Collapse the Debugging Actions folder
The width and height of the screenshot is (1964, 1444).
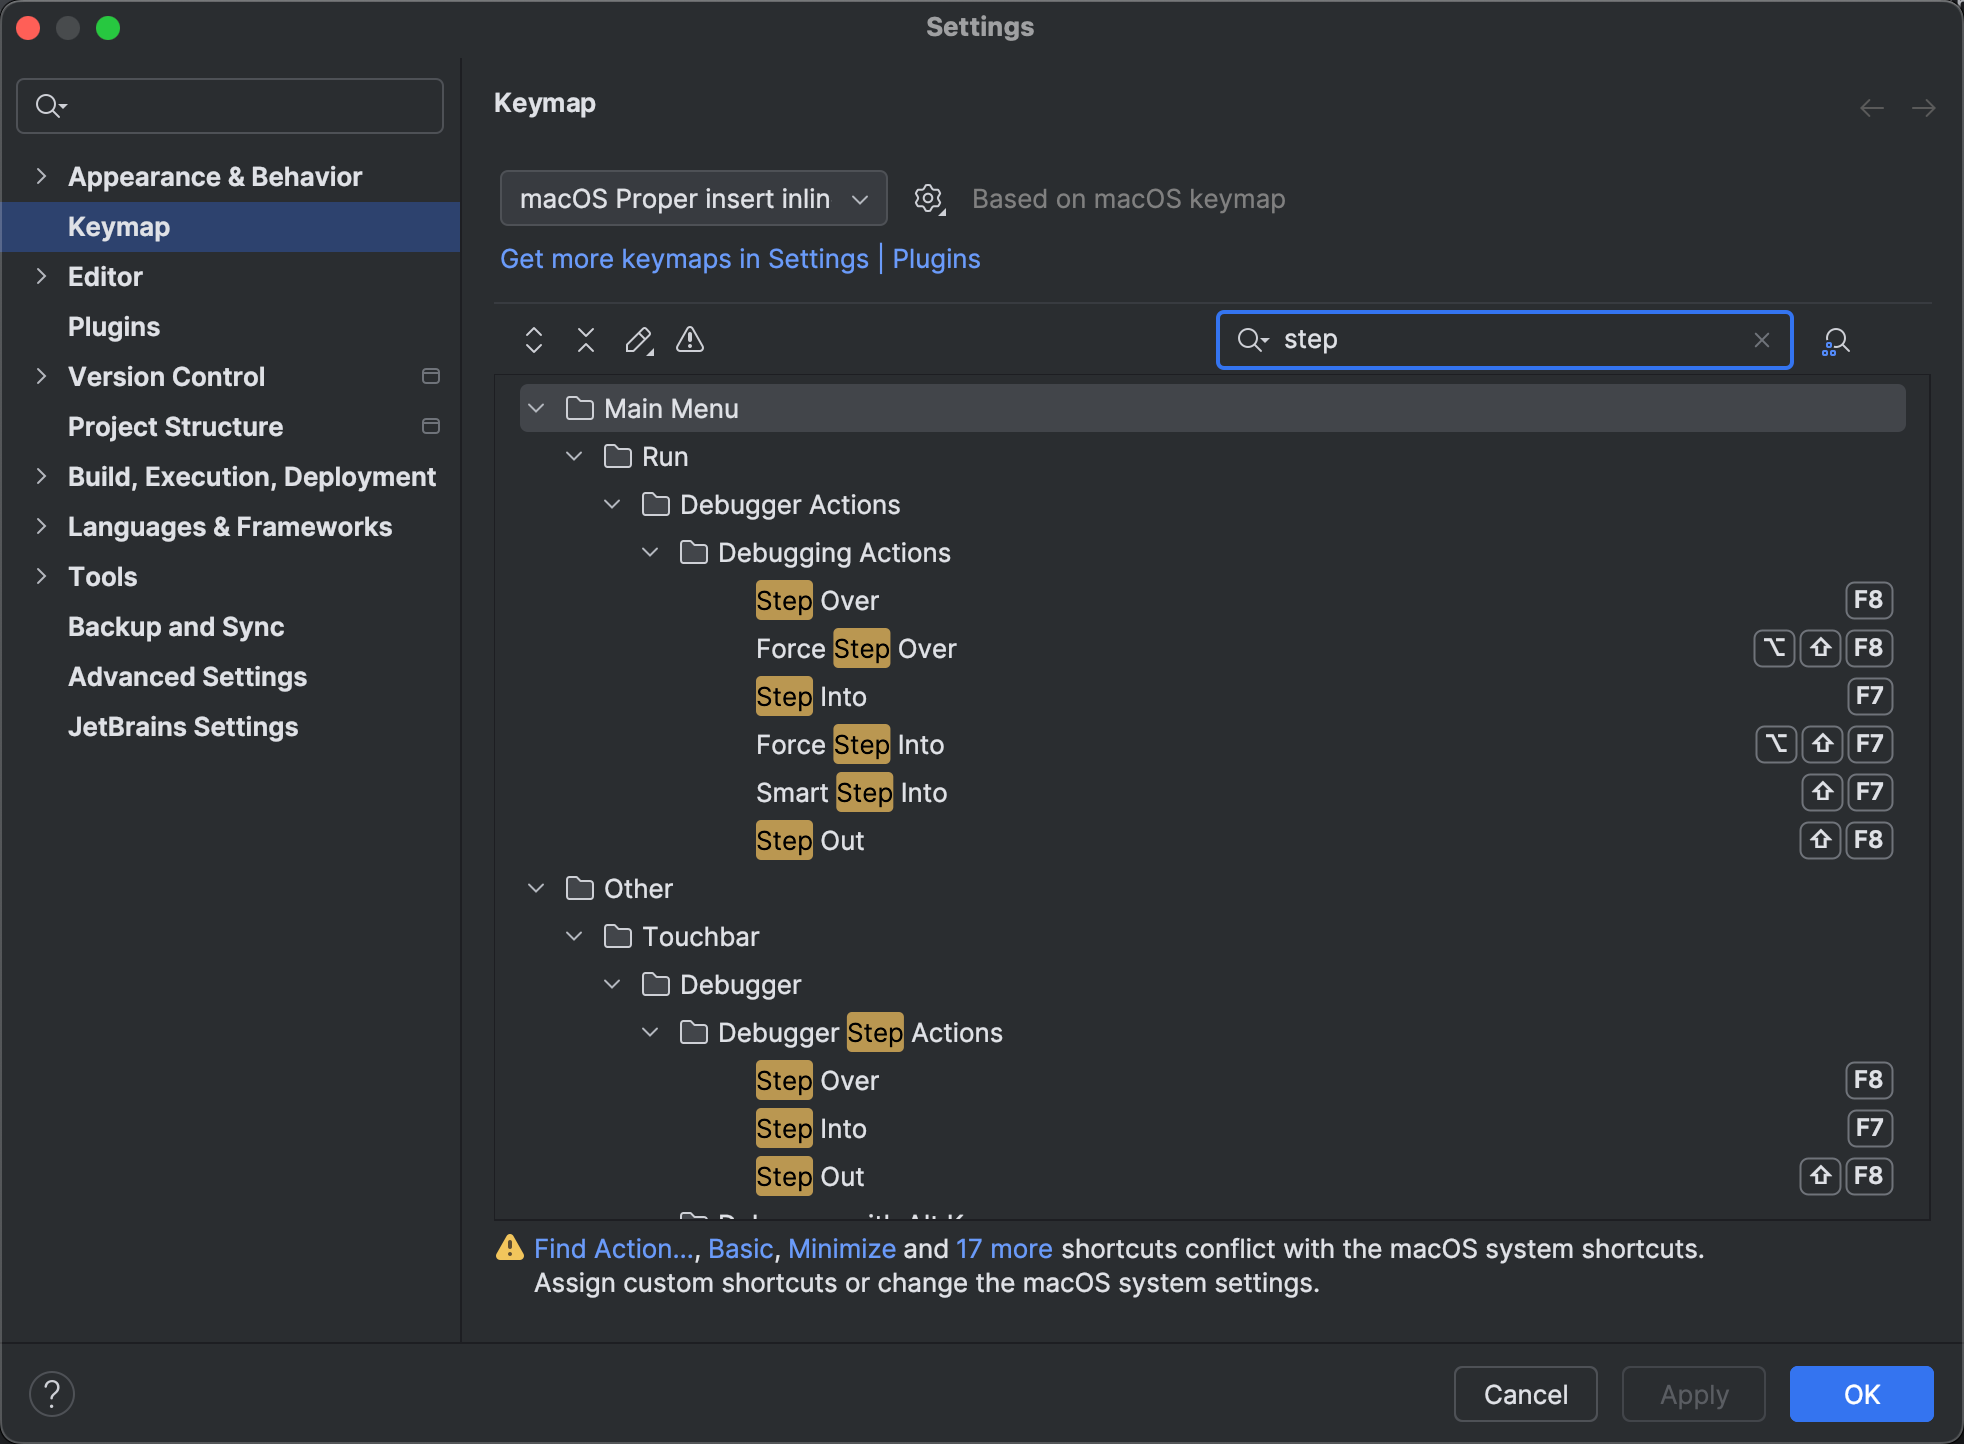pos(650,552)
